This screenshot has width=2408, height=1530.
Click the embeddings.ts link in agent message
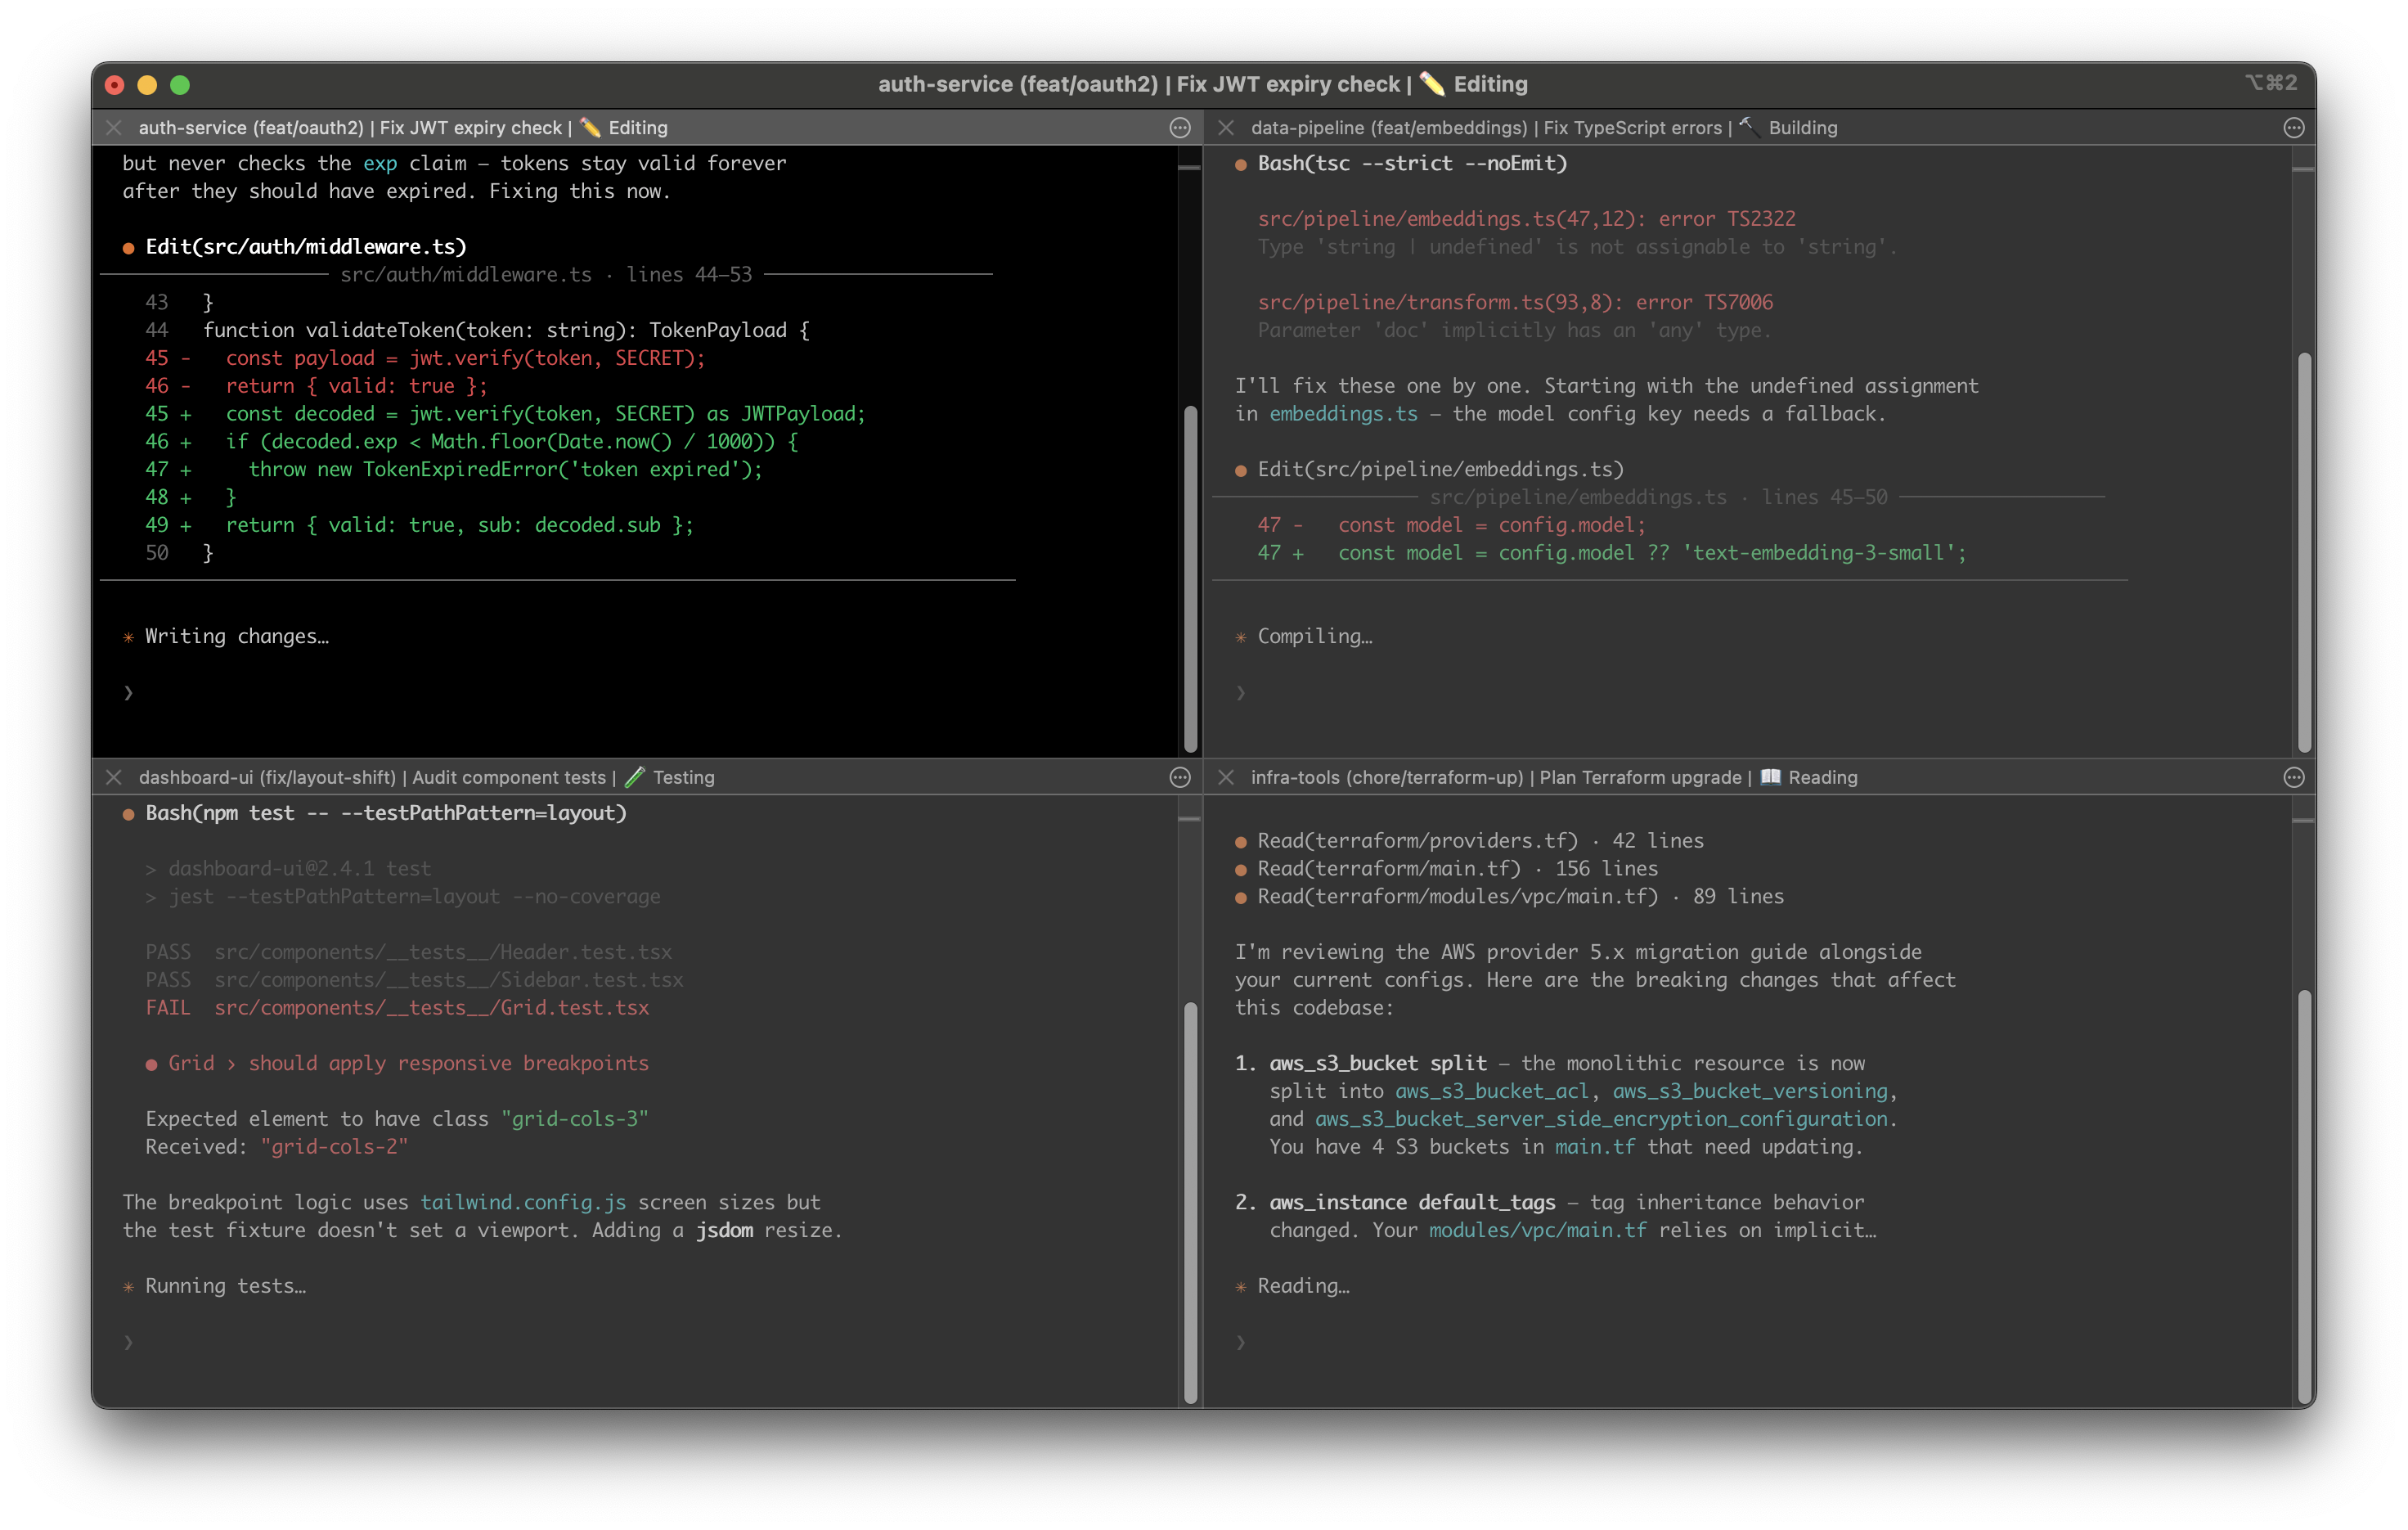[x=1345, y=413]
